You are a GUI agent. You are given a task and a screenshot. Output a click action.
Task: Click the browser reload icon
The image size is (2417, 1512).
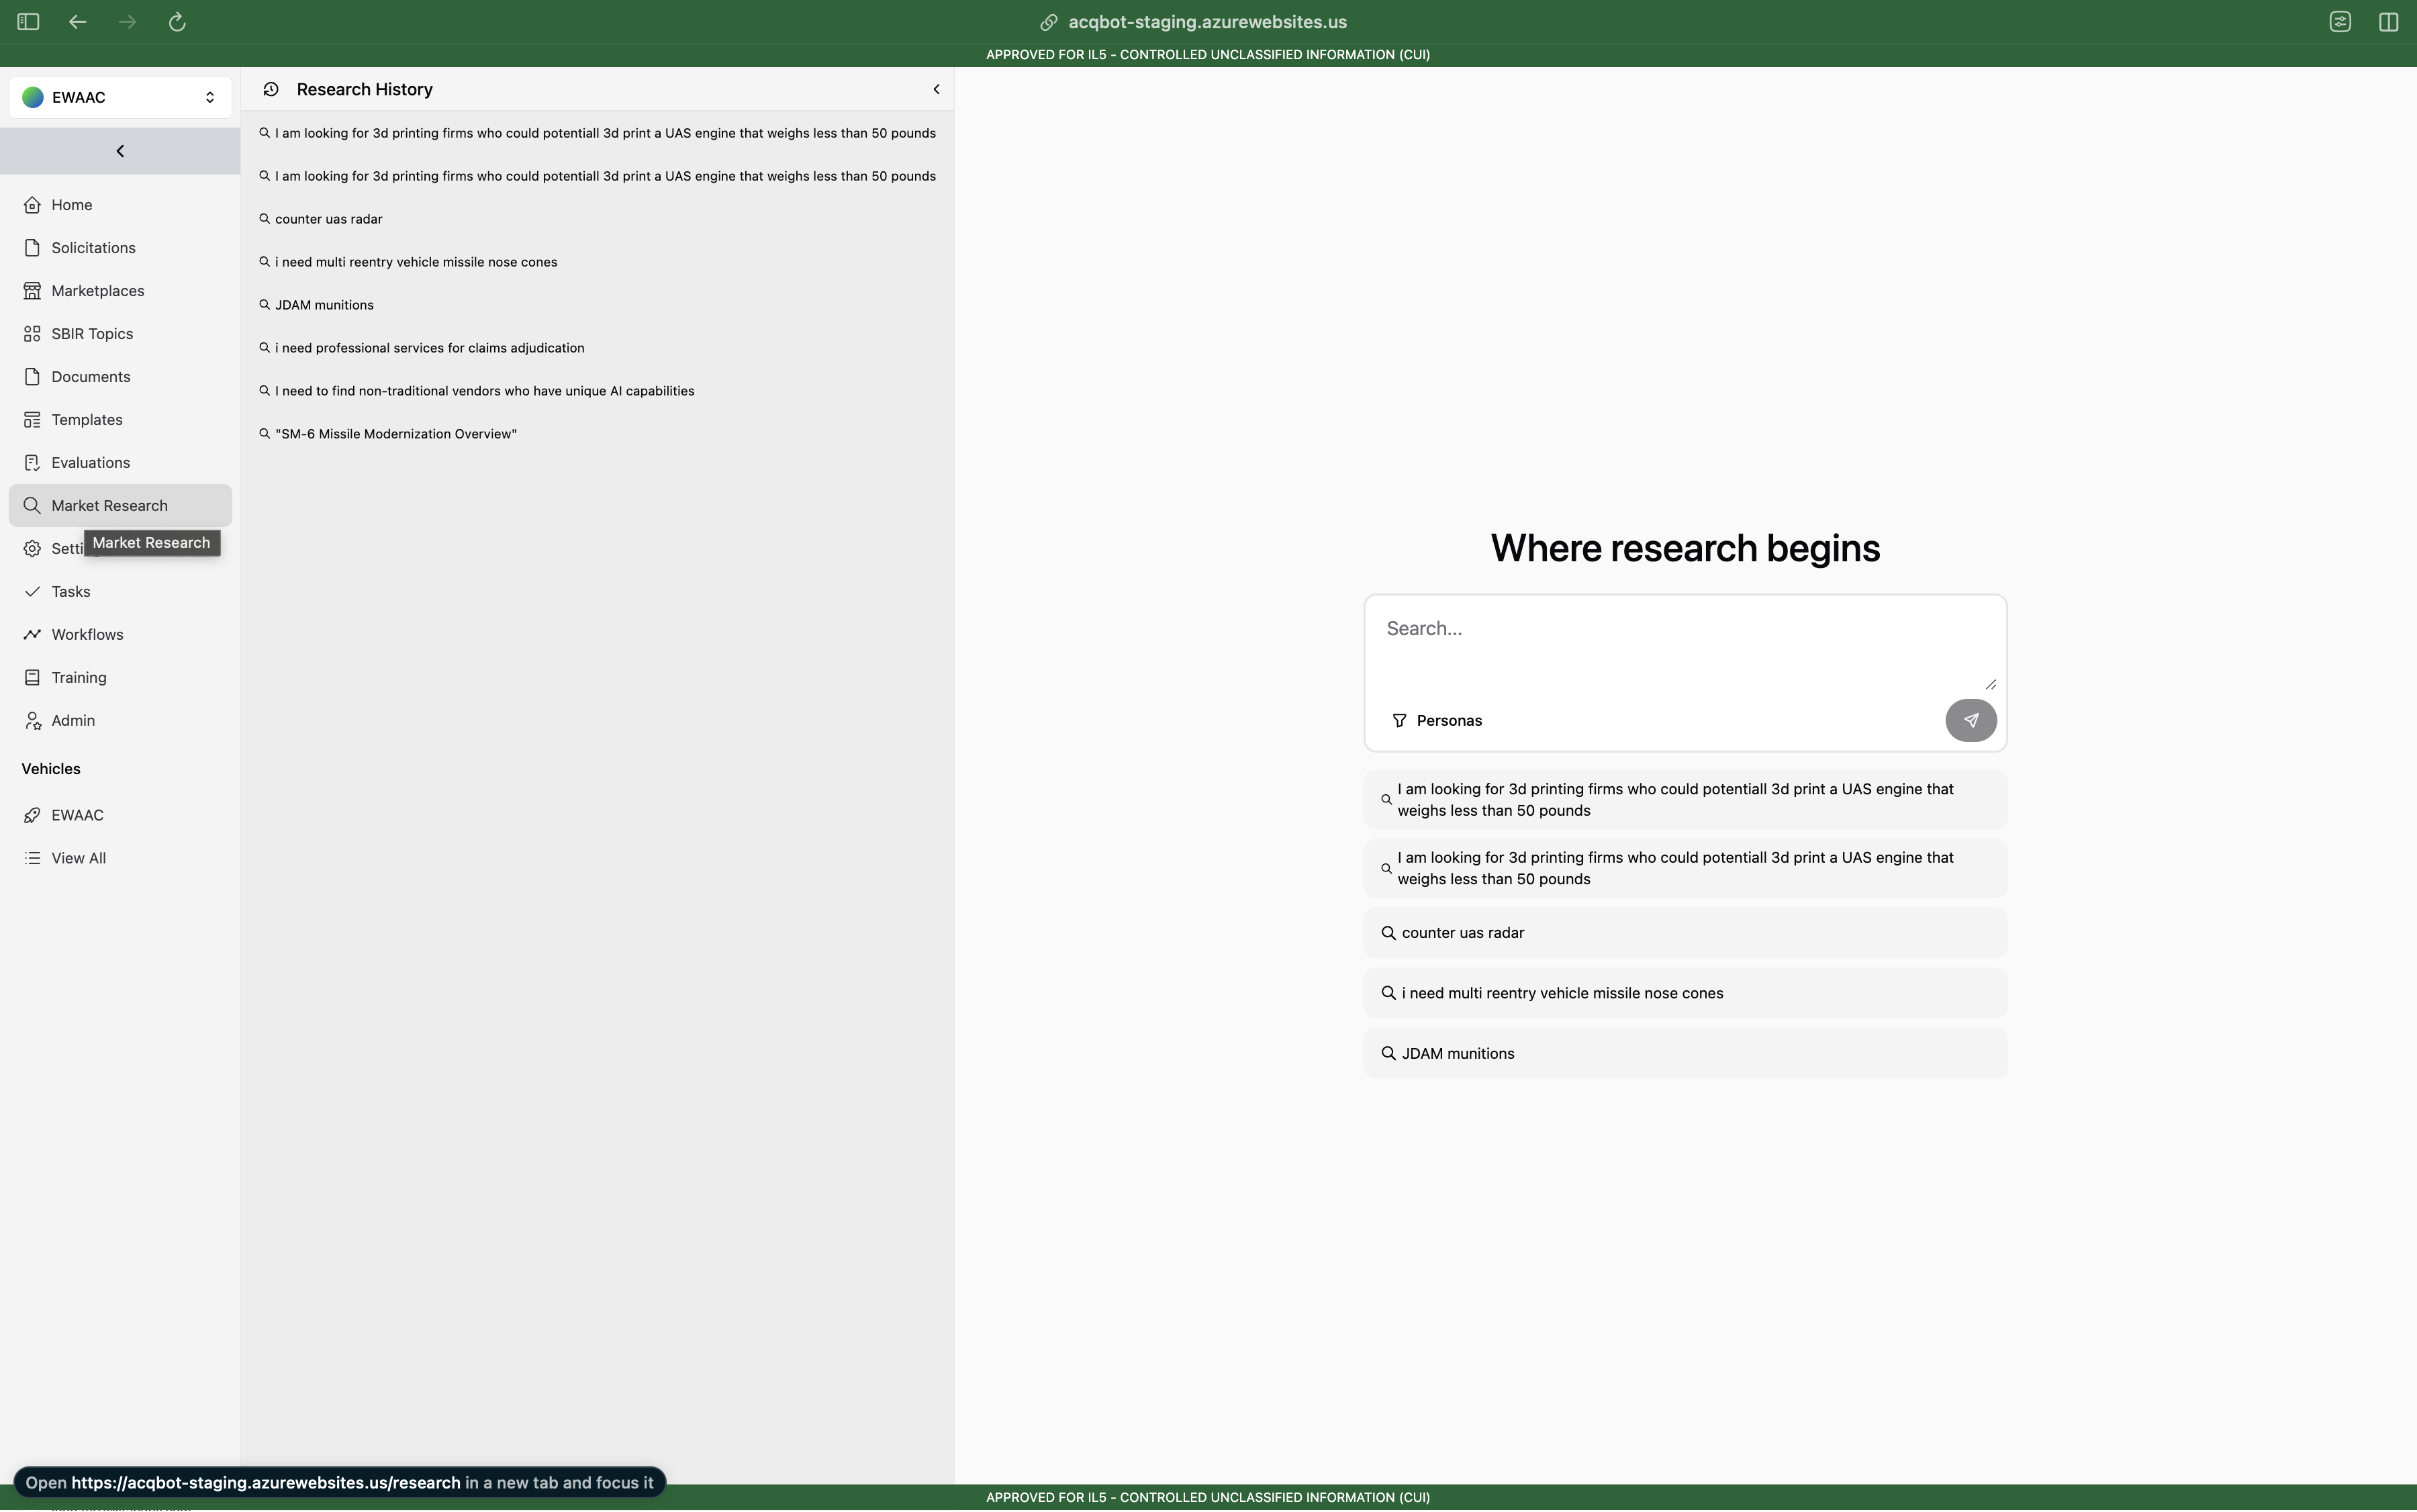point(177,22)
